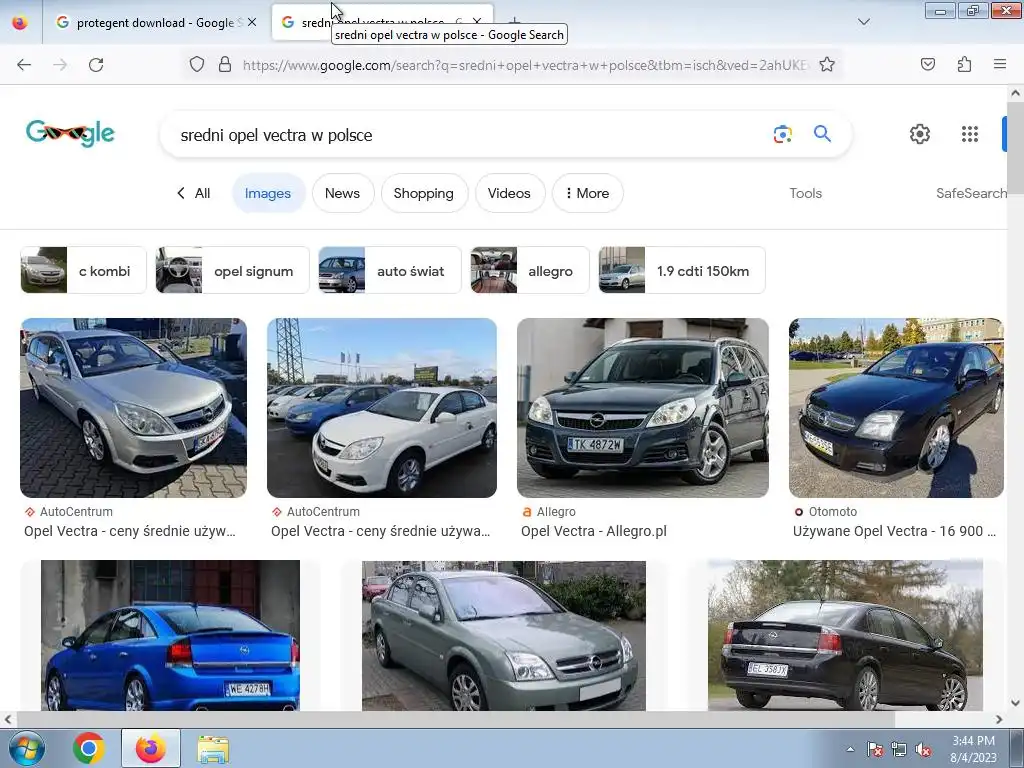Click the scroll right arrow

point(999,719)
